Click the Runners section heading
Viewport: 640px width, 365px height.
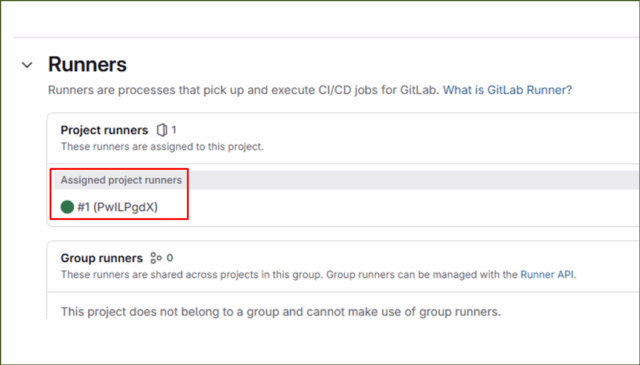pos(87,65)
